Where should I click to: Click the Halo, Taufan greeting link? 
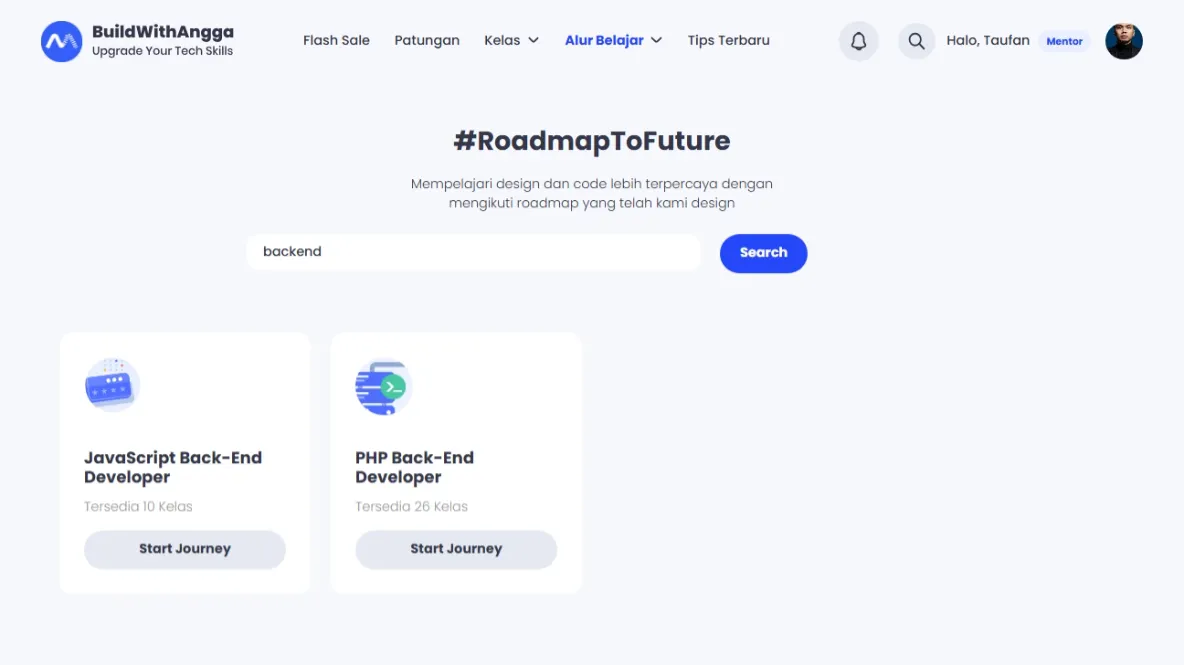(x=988, y=40)
